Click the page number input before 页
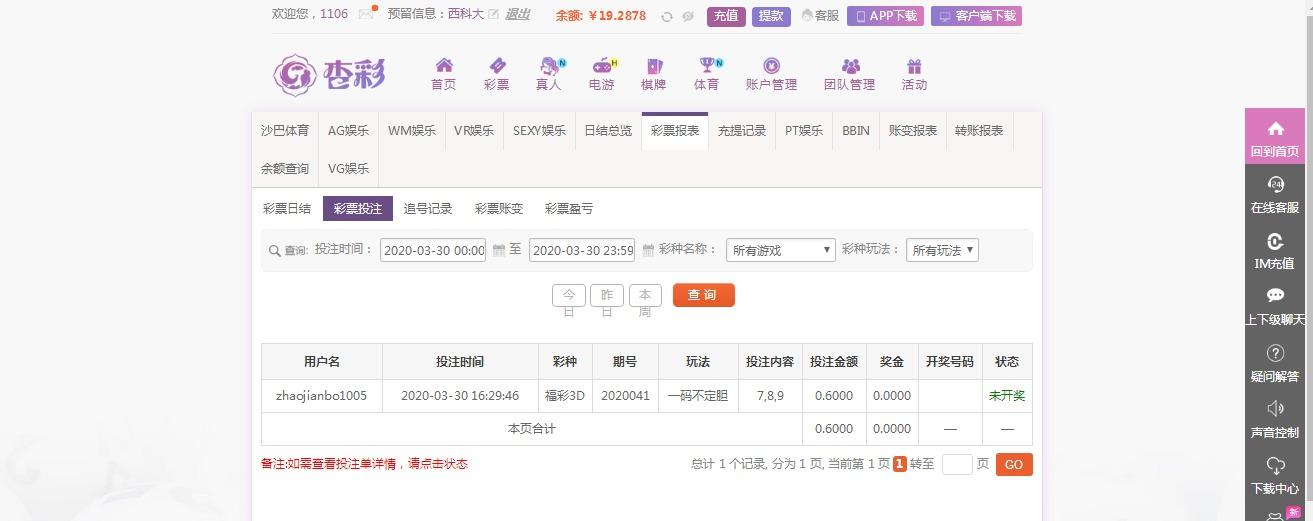The height and width of the screenshot is (521, 1313). [x=957, y=464]
